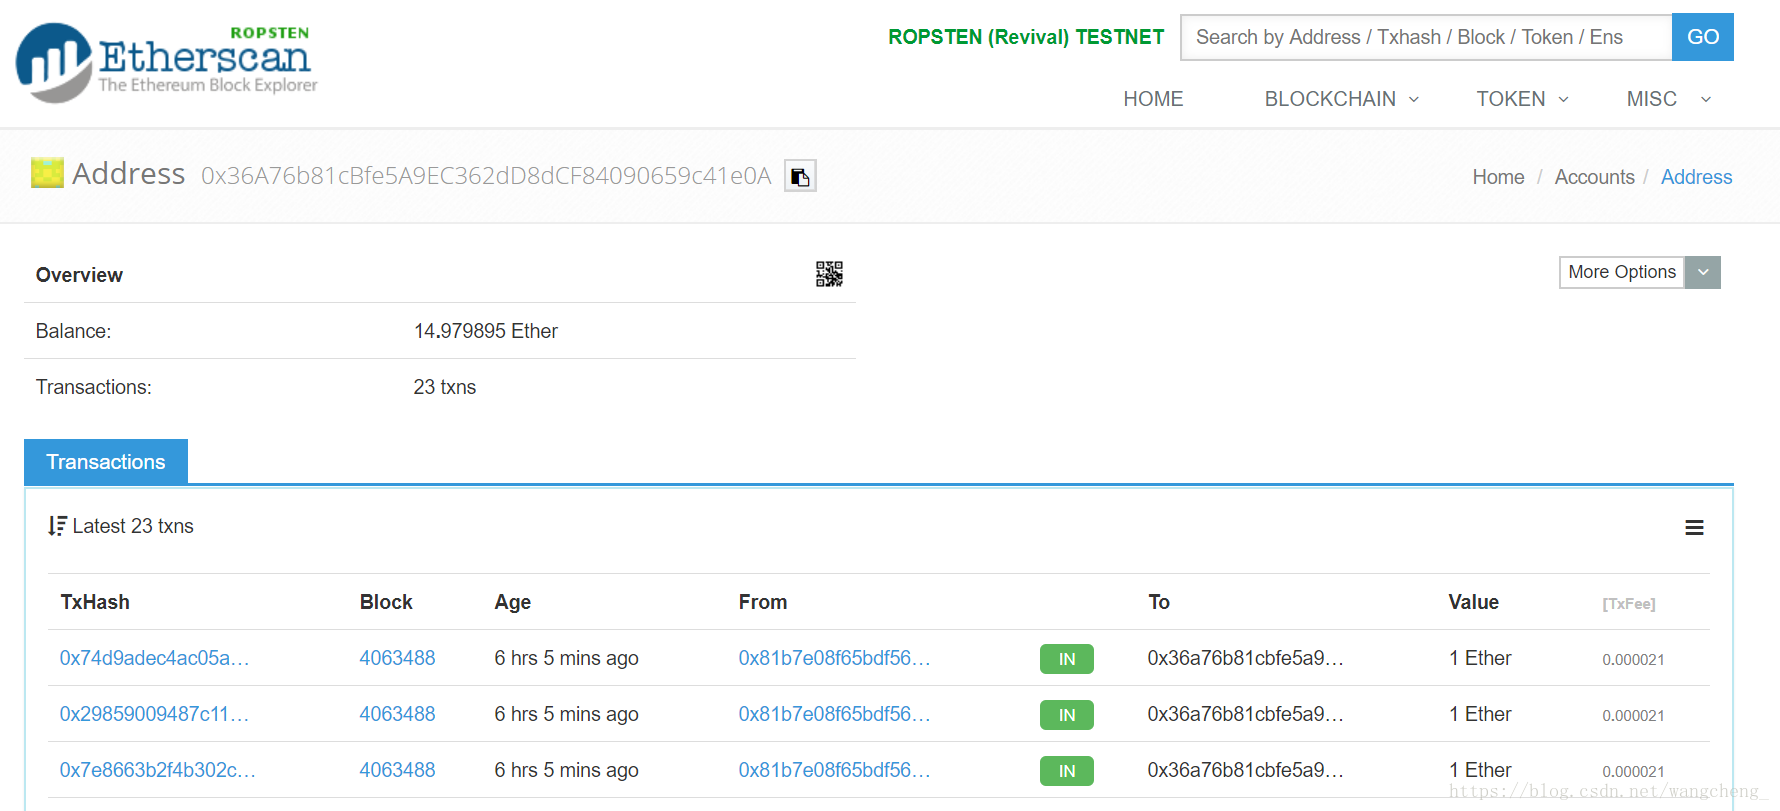The width and height of the screenshot is (1780, 811).
Task: Copy the address to clipboard
Action: tap(800, 176)
